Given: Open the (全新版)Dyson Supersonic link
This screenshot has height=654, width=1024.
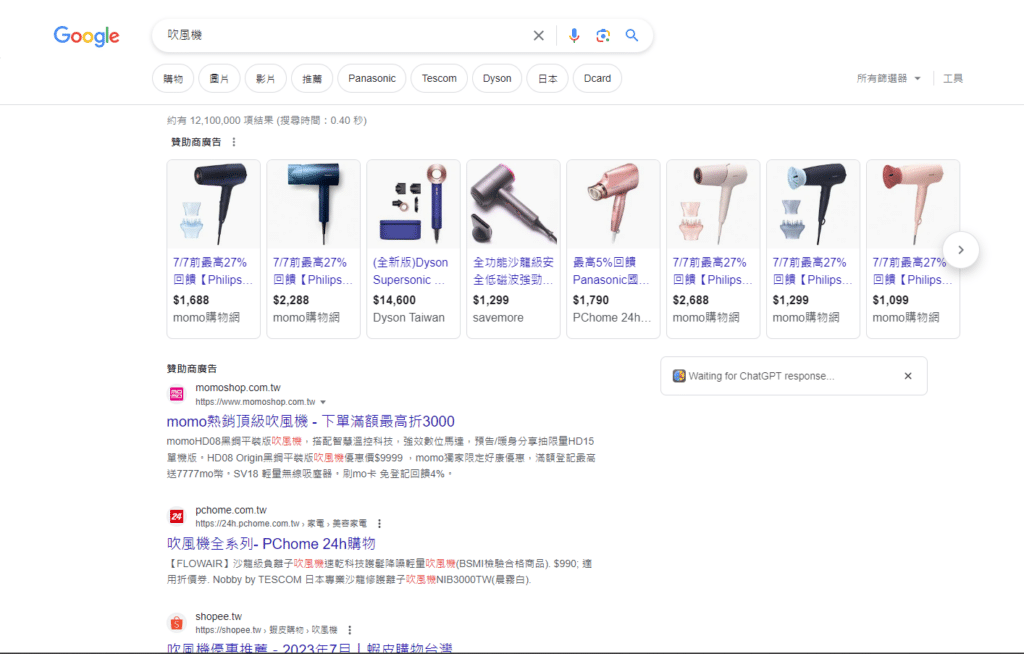Looking at the screenshot, I should coord(410,271).
